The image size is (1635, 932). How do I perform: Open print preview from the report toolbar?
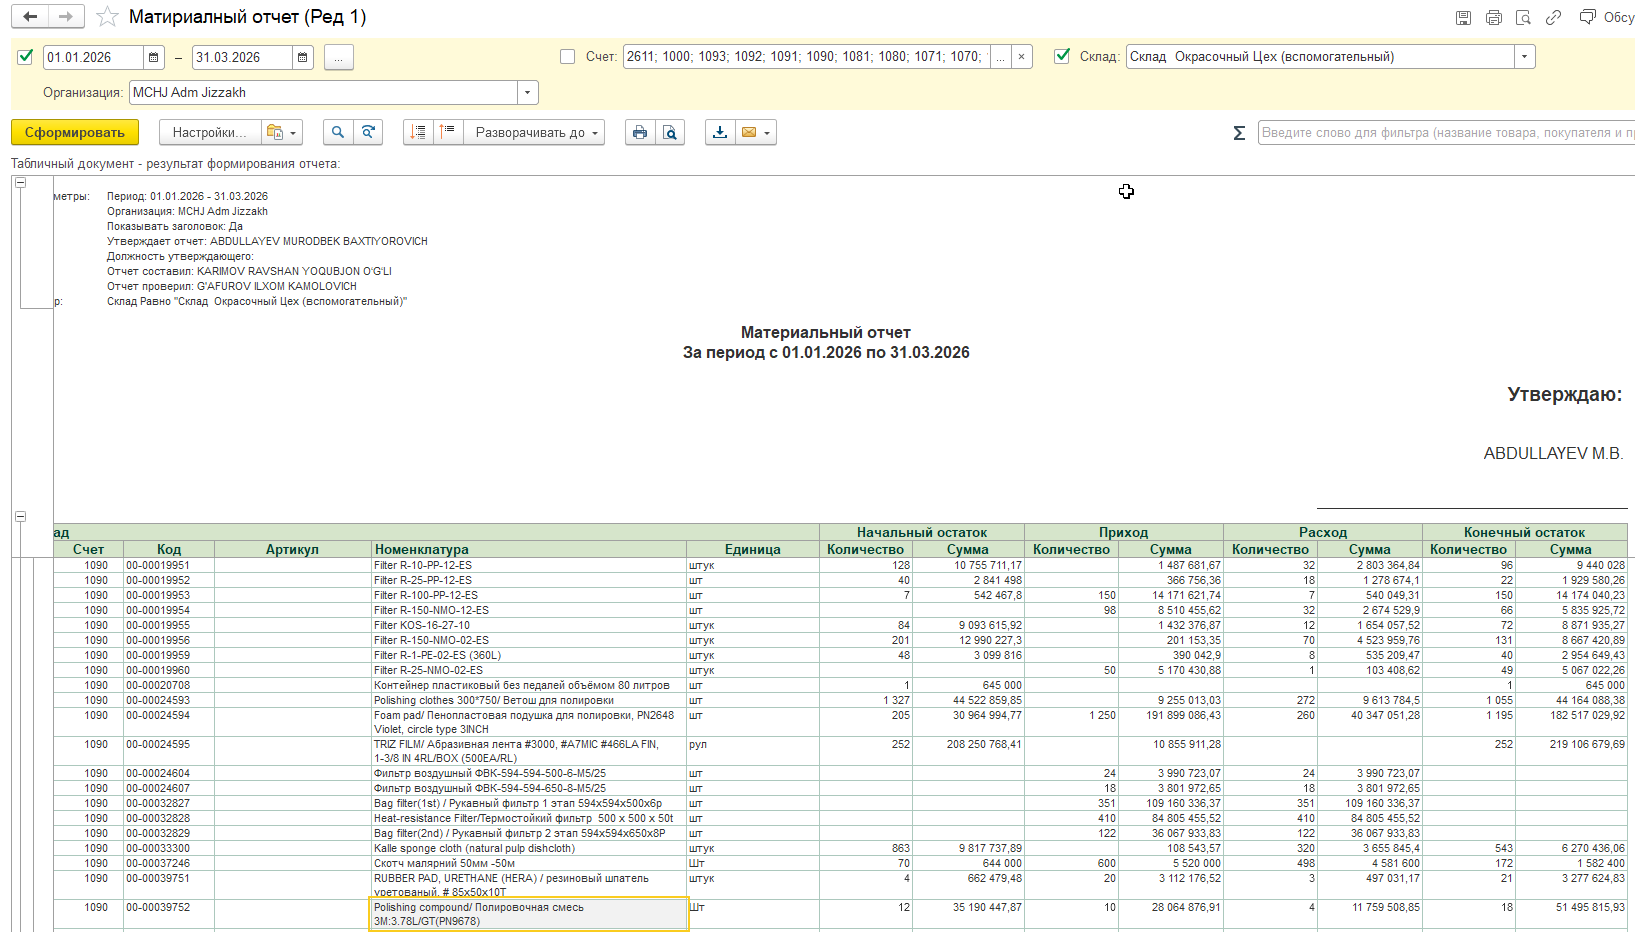click(670, 132)
